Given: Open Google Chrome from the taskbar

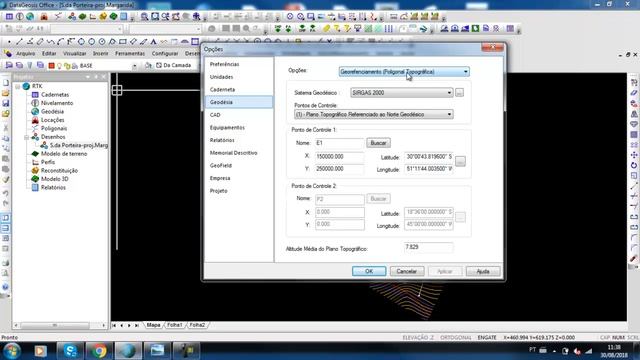Looking at the screenshot, I should (99, 350).
